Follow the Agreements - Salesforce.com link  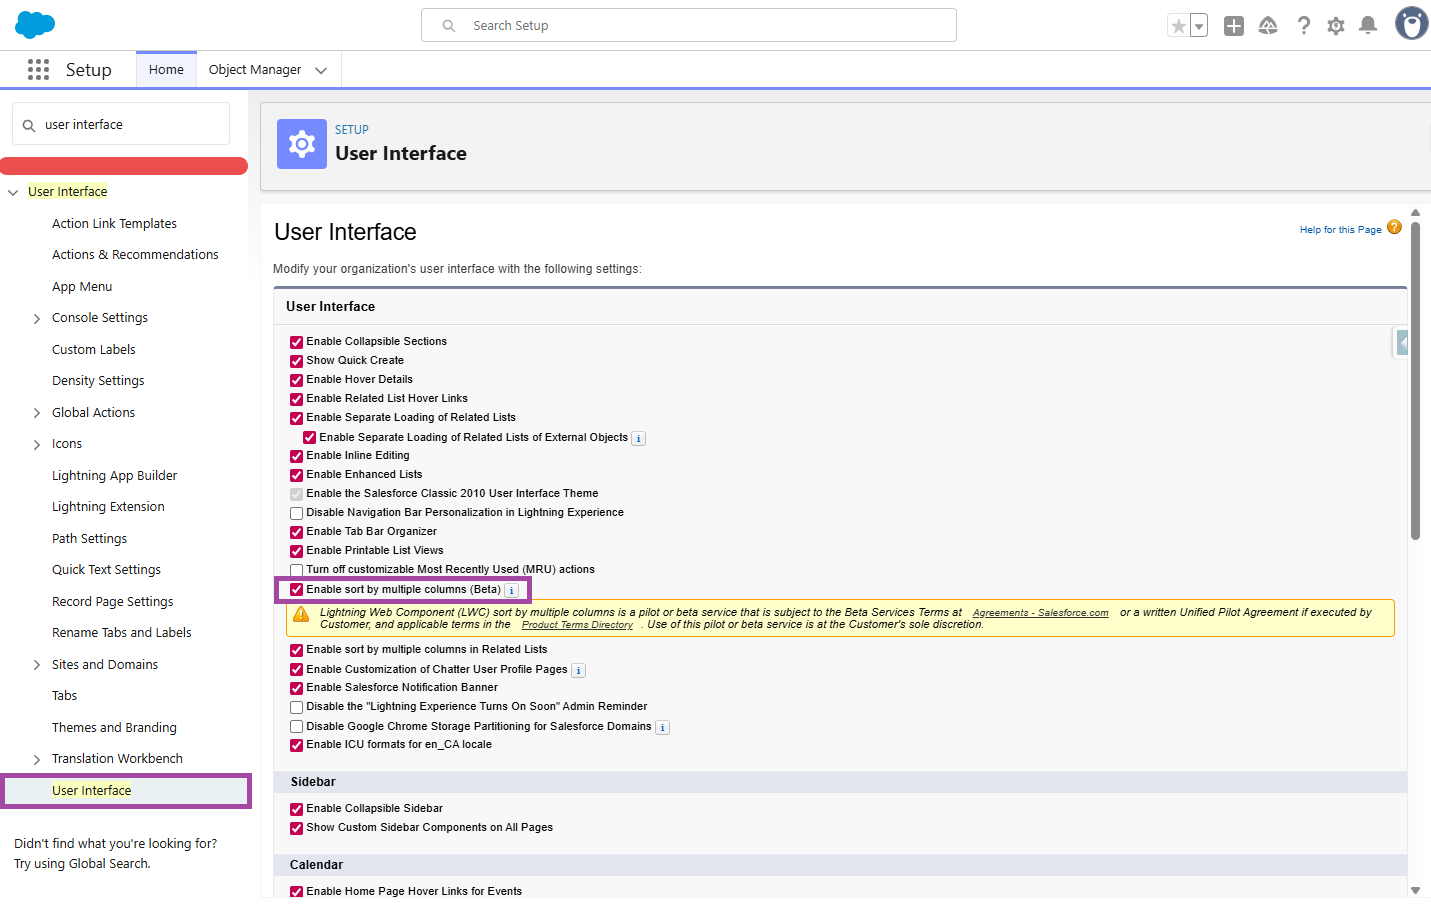(1040, 611)
